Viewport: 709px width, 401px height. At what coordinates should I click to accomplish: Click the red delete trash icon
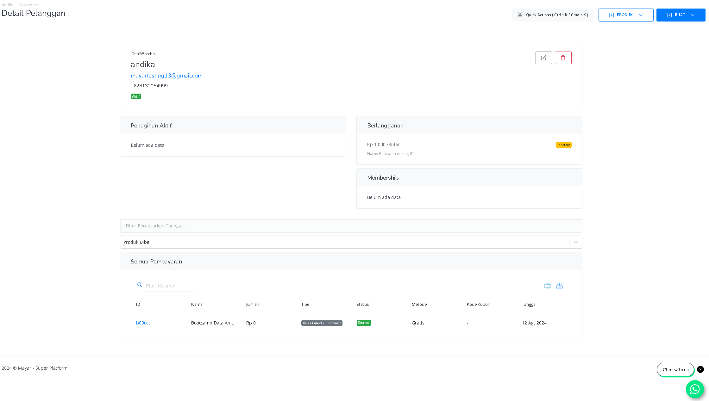(563, 58)
